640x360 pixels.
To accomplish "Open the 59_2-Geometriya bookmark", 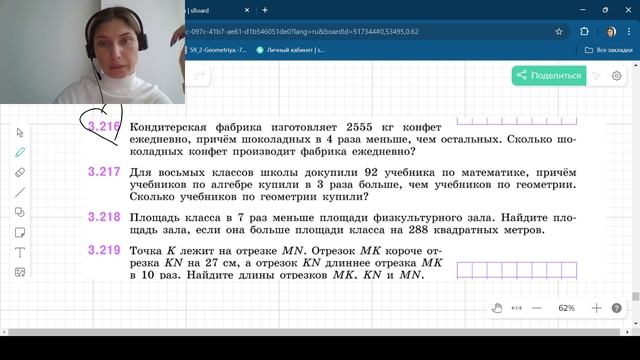I will (x=218, y=50).
